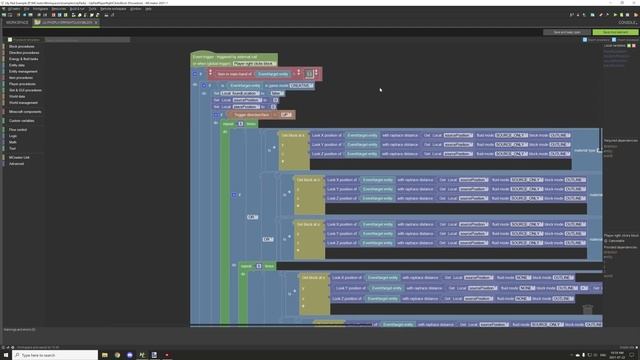The width and height of the screenshot is (640, 360).
Task: Open the Workspace menu
Action: pos(40,9)
